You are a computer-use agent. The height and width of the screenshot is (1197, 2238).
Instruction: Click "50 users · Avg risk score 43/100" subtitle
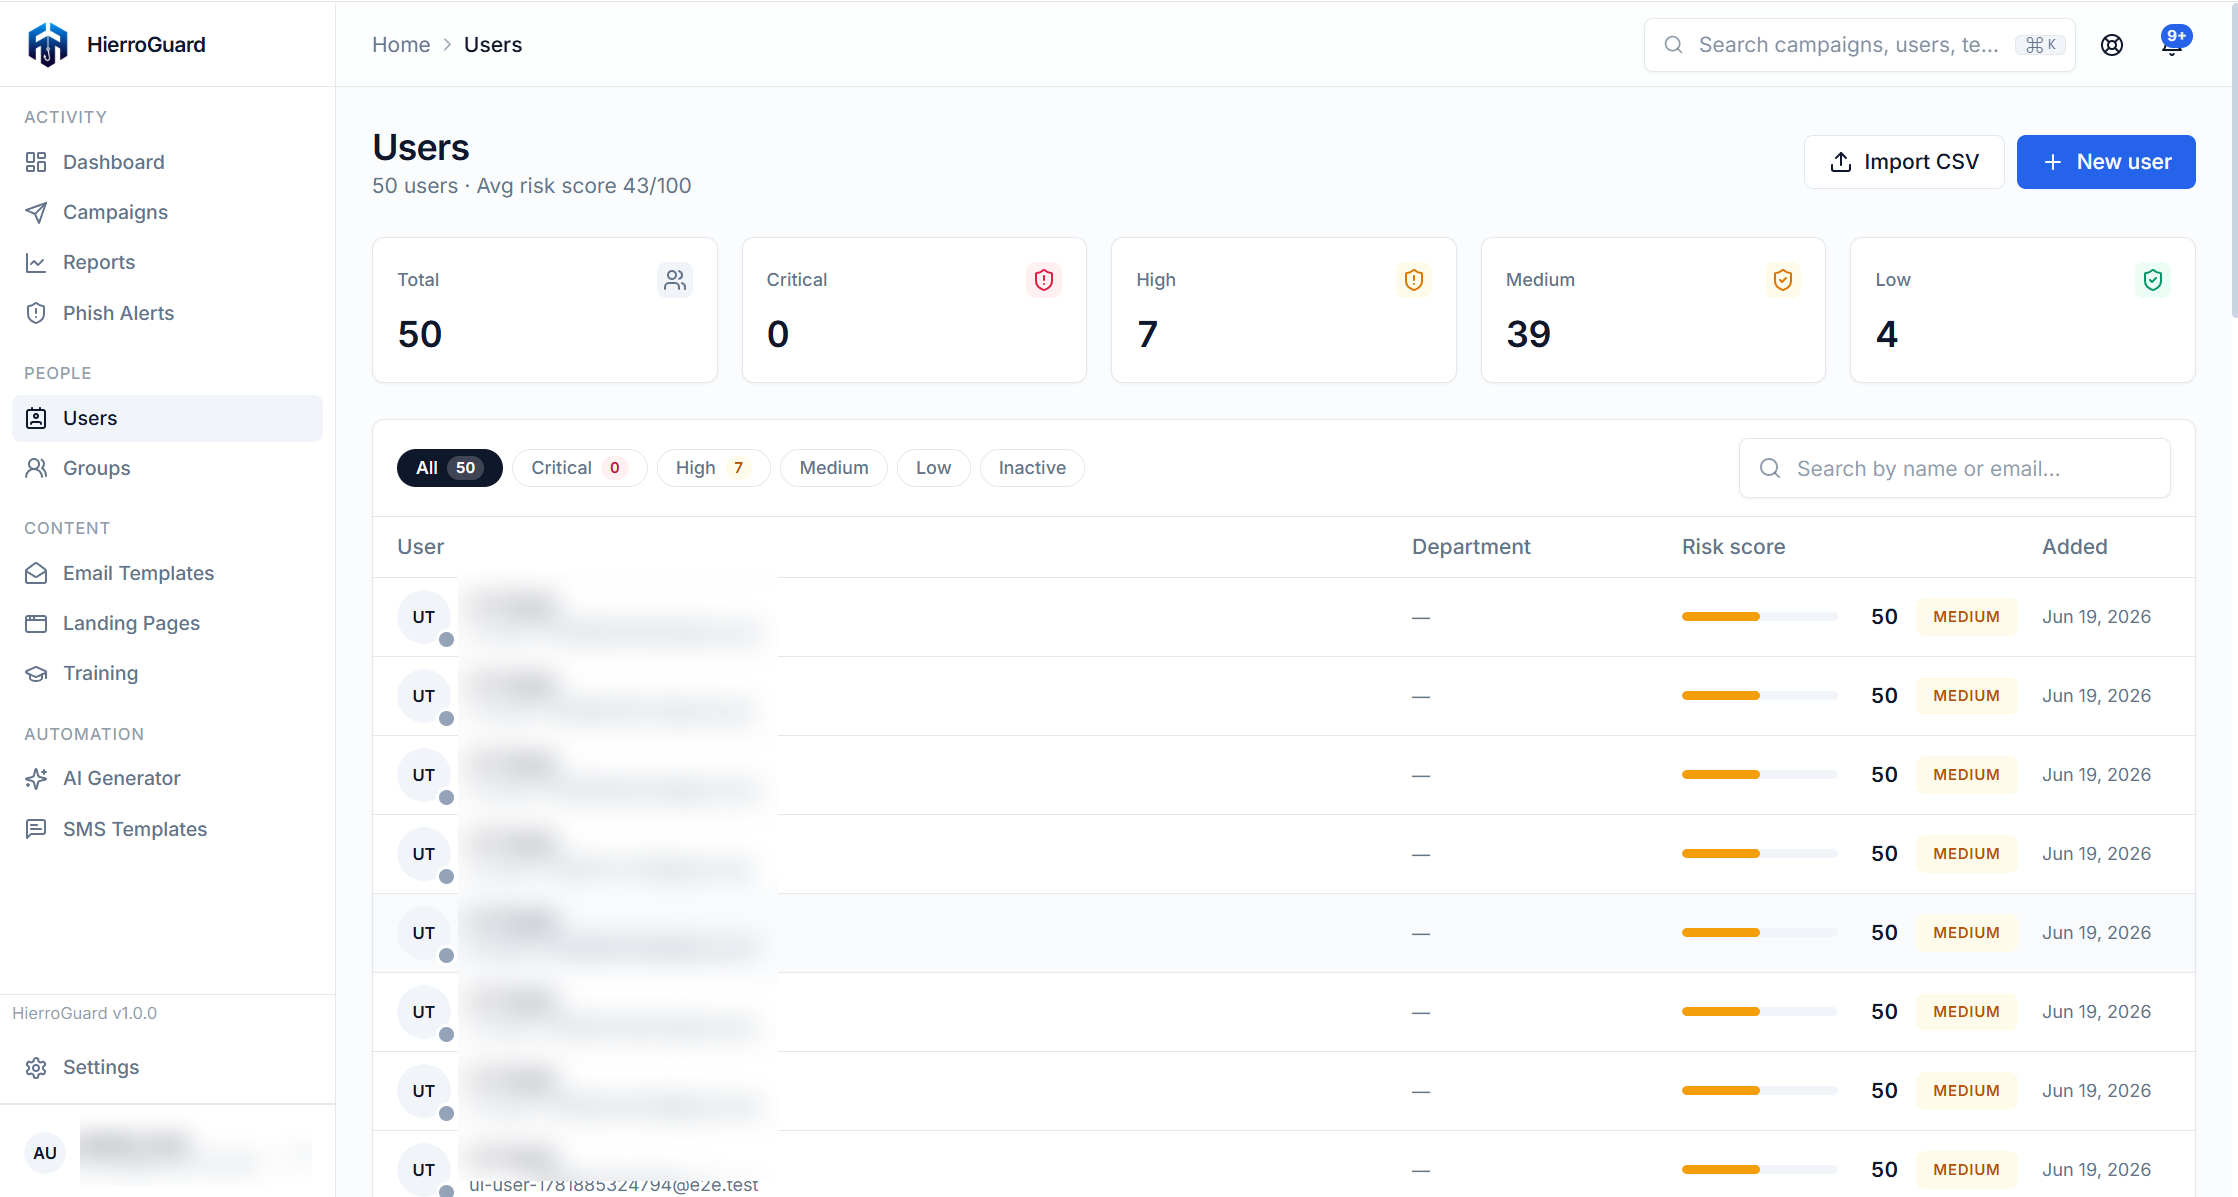tap(531, 186)
